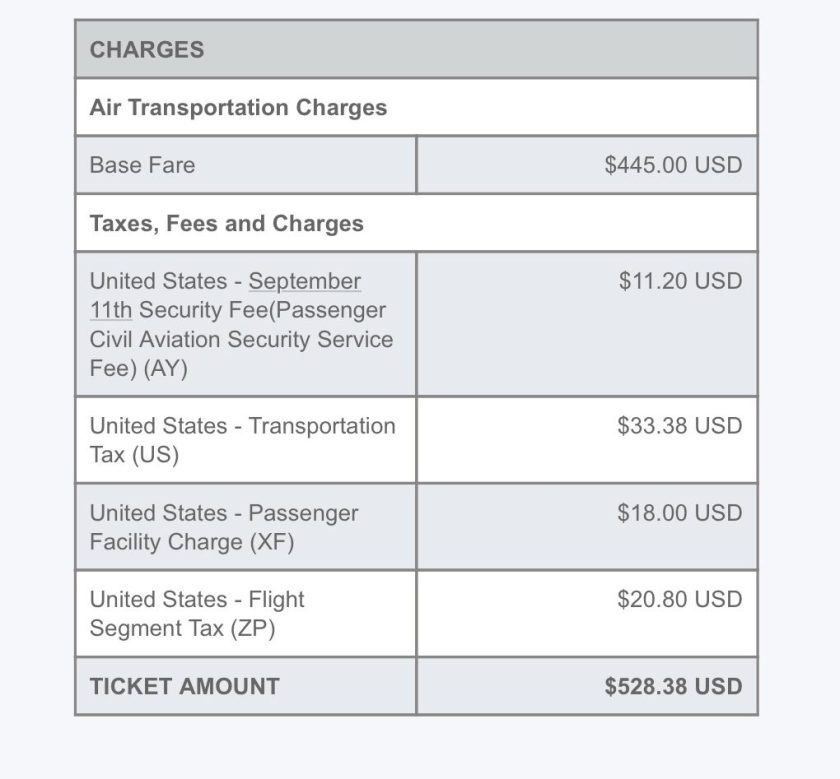
Task: Select the Air Transportation Charges heading
Action: click(x=238, y=108)
